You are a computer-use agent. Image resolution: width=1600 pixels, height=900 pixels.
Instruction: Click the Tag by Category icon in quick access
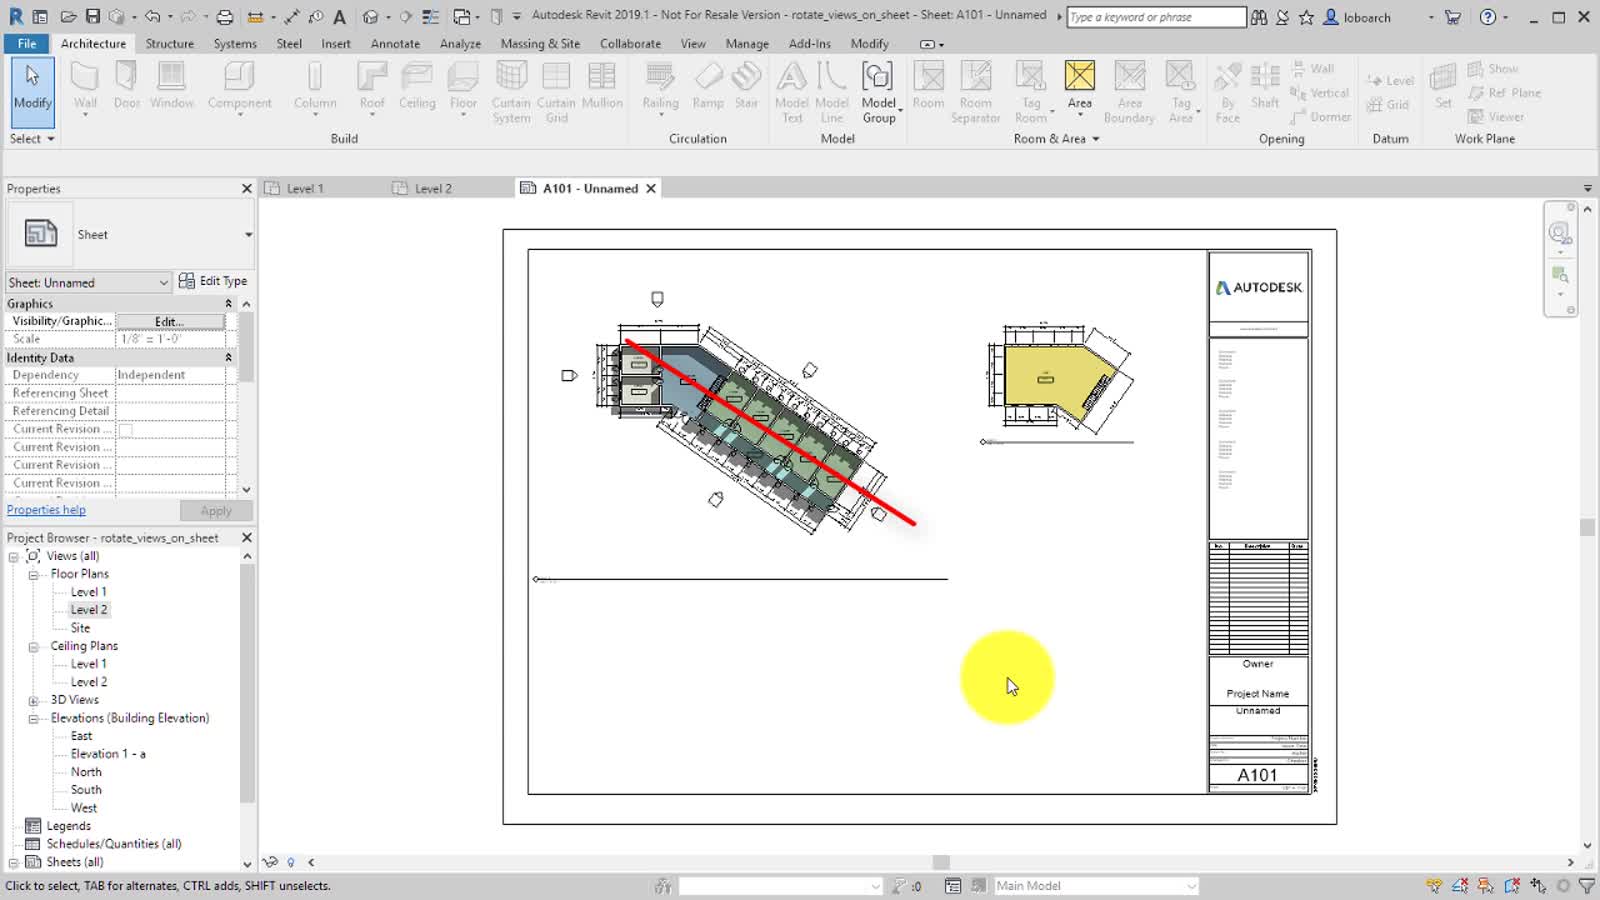click(x=316, y=17)
